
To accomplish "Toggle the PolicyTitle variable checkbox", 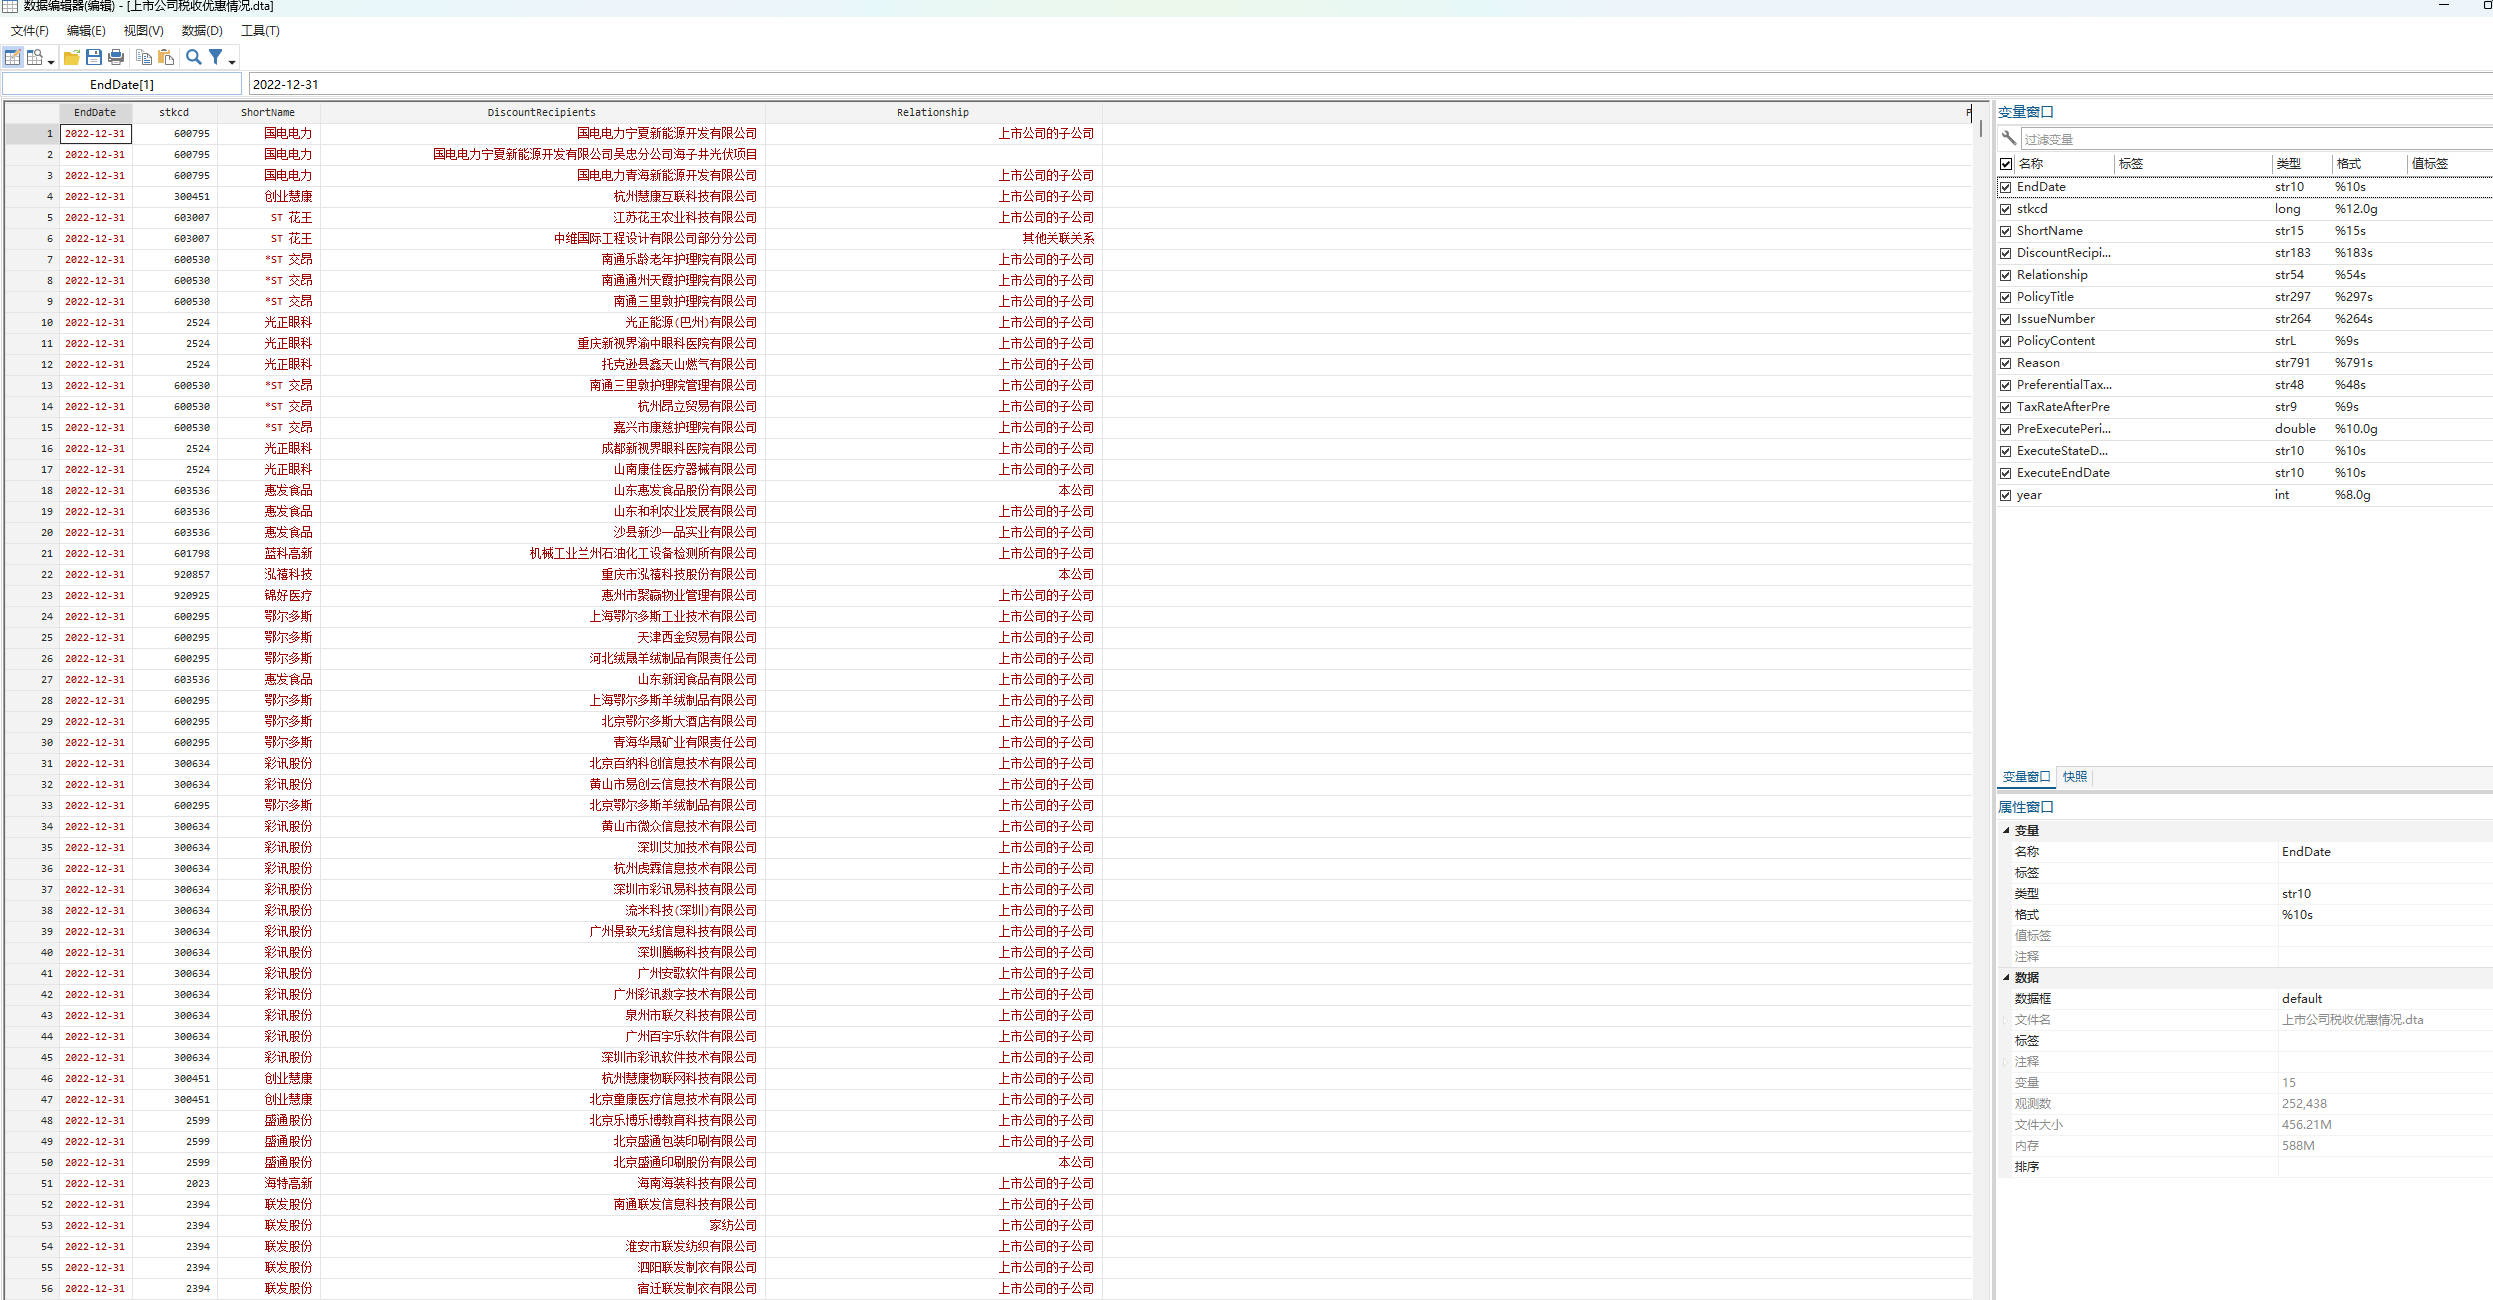I will pyautogui.click(x=2005, y=297).
